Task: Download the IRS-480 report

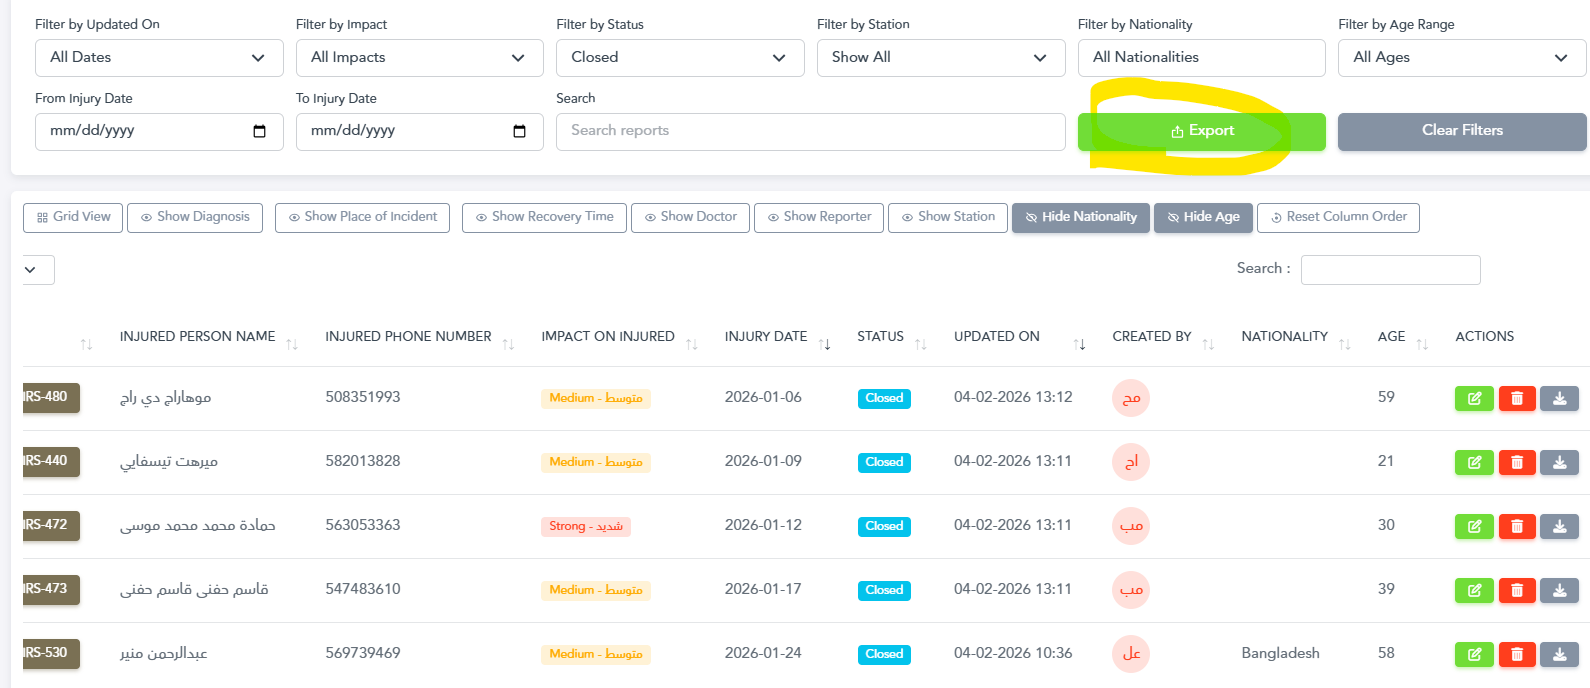Action: click(1560, 398)
